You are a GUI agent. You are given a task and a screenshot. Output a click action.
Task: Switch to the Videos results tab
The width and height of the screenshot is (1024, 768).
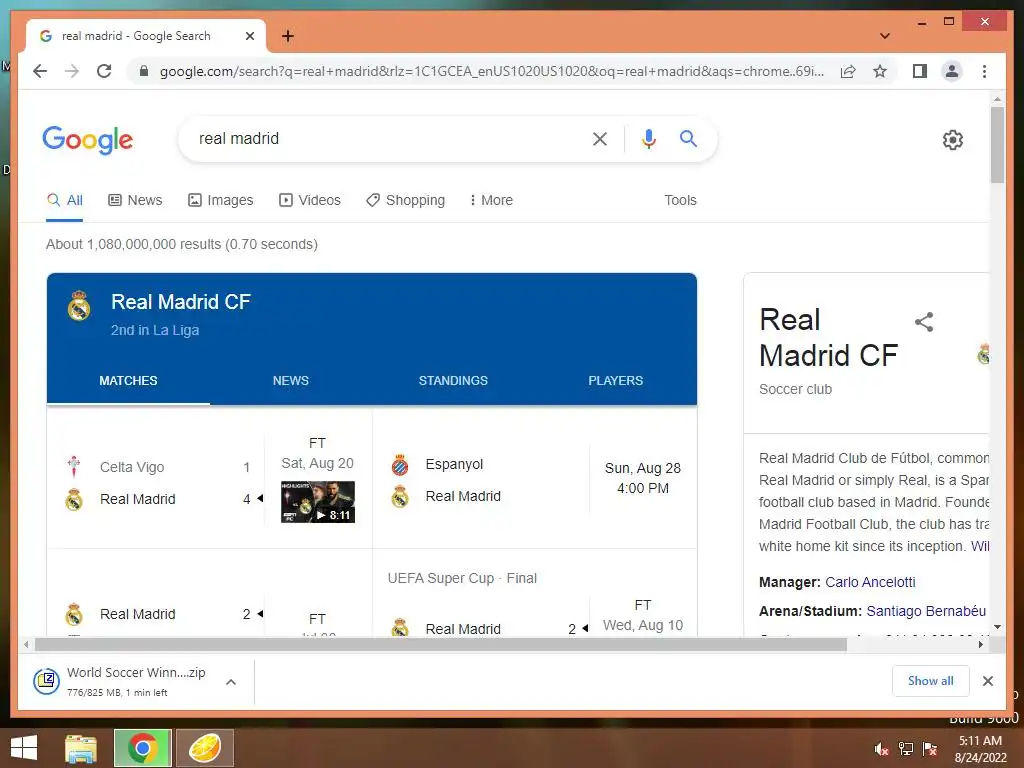310,200
